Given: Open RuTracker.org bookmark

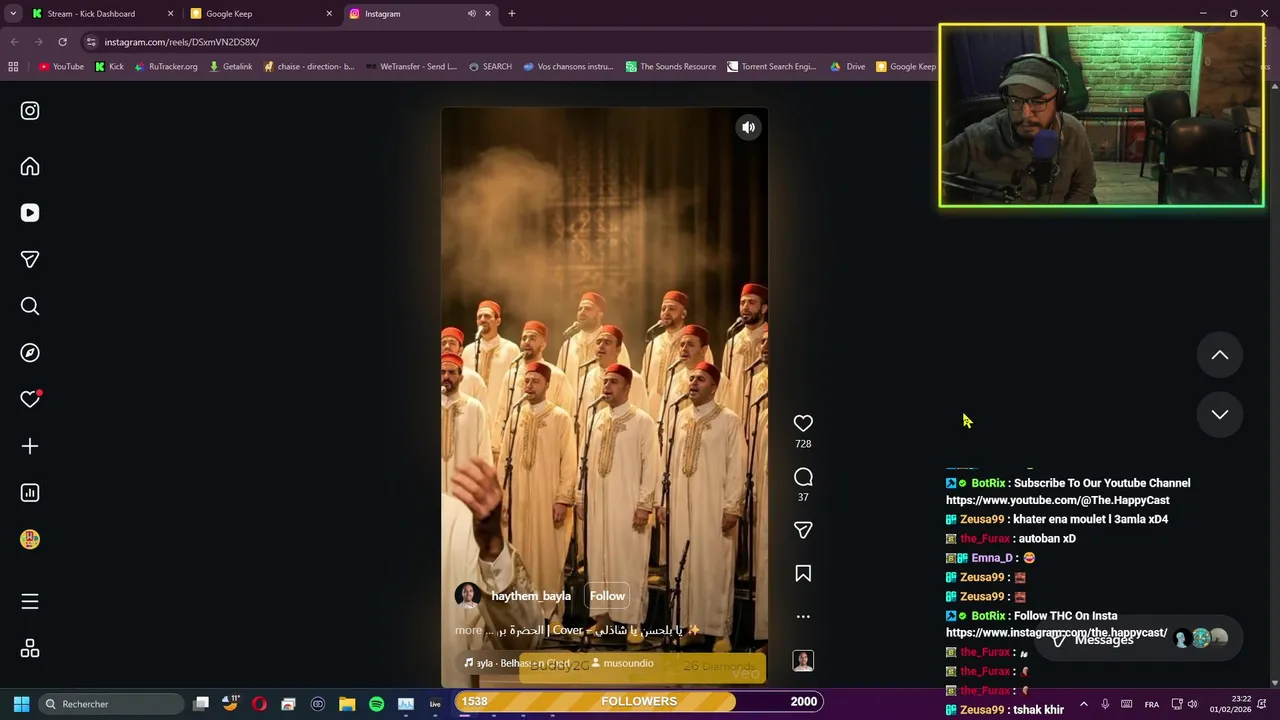Looking at the screenshot, I should click(165, 67).
